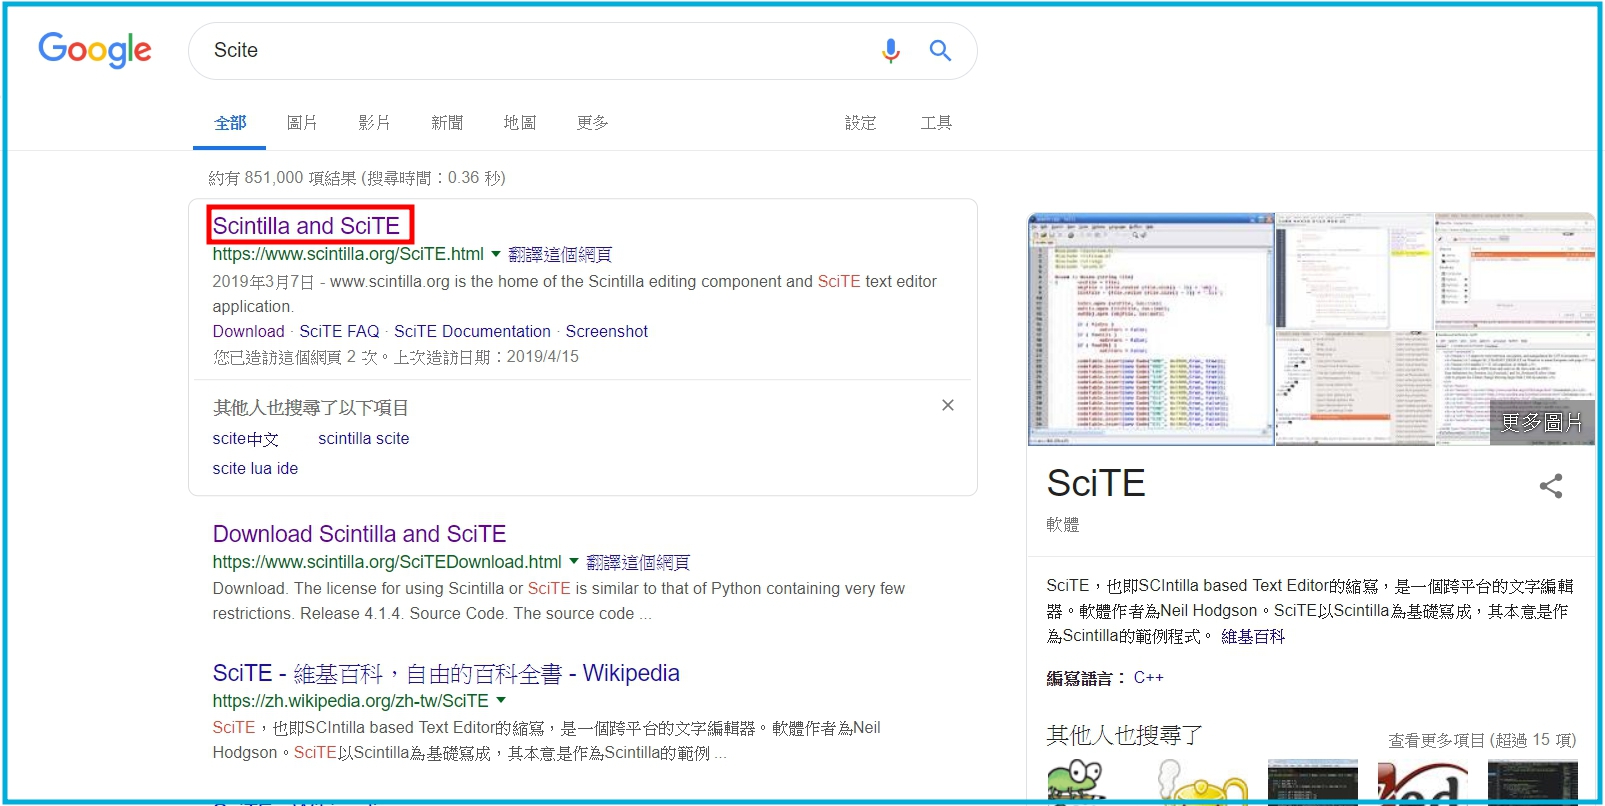This screenshot has width=1605, height=806.
Task: Click the Google logo
Action: pos(95,49)
